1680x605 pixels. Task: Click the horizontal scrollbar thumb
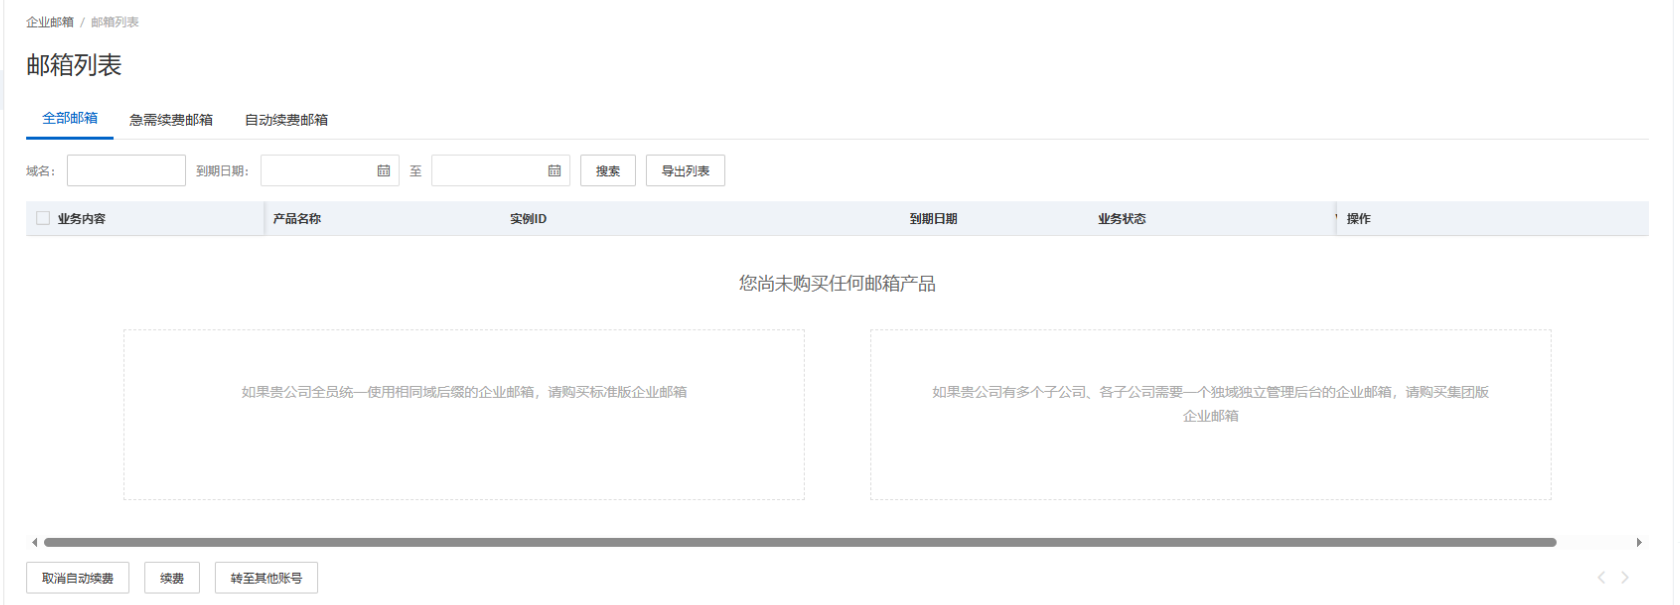coord(800,542)
